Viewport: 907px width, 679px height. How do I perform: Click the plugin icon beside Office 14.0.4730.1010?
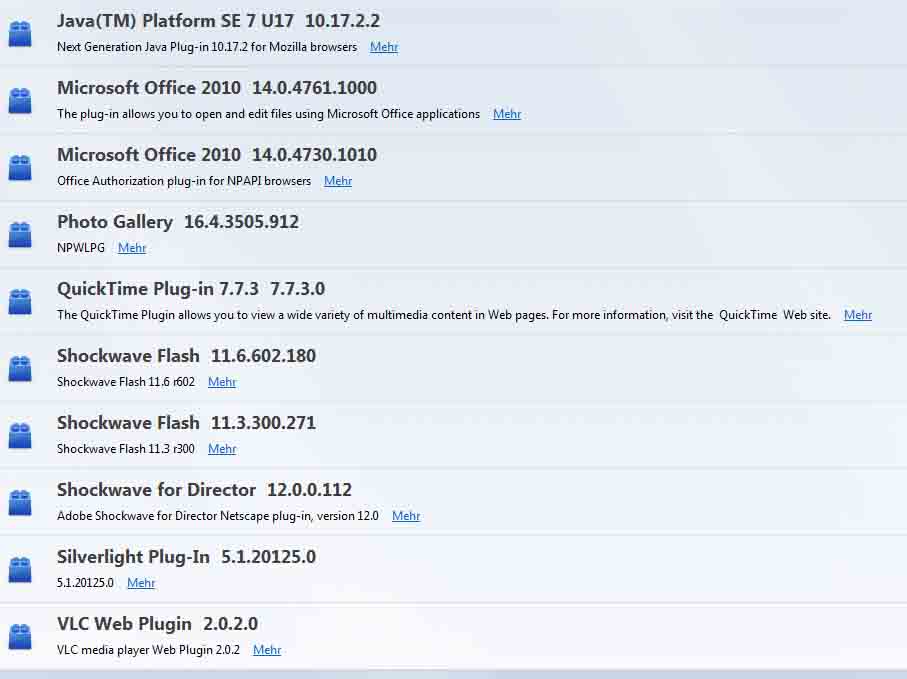(20, 168)
